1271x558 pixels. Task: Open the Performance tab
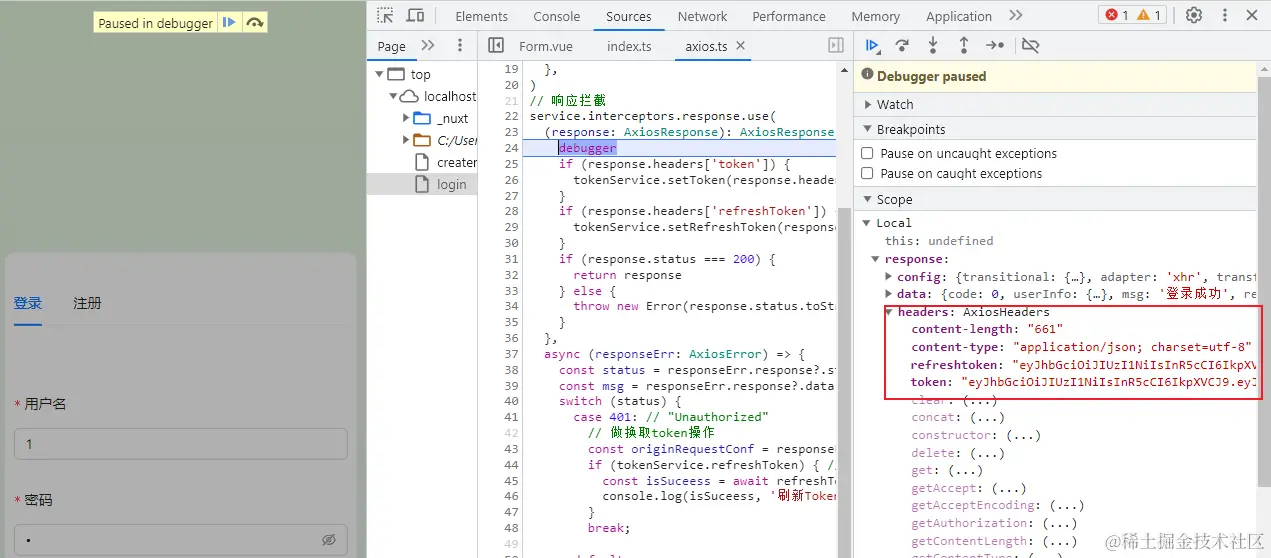789,16
